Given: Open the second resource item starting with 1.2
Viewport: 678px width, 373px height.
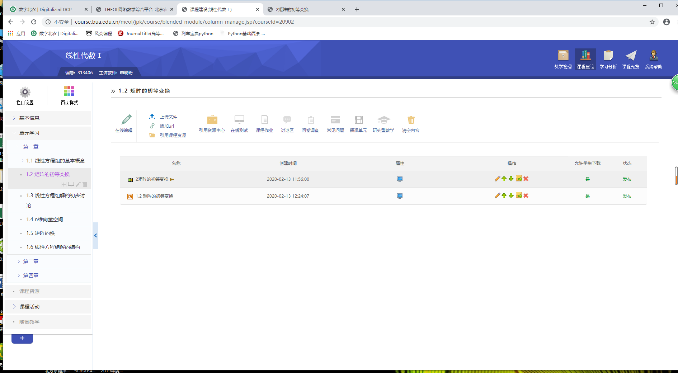Looking at the screenshot, I should pyautogui.click(x=154, y=196).
